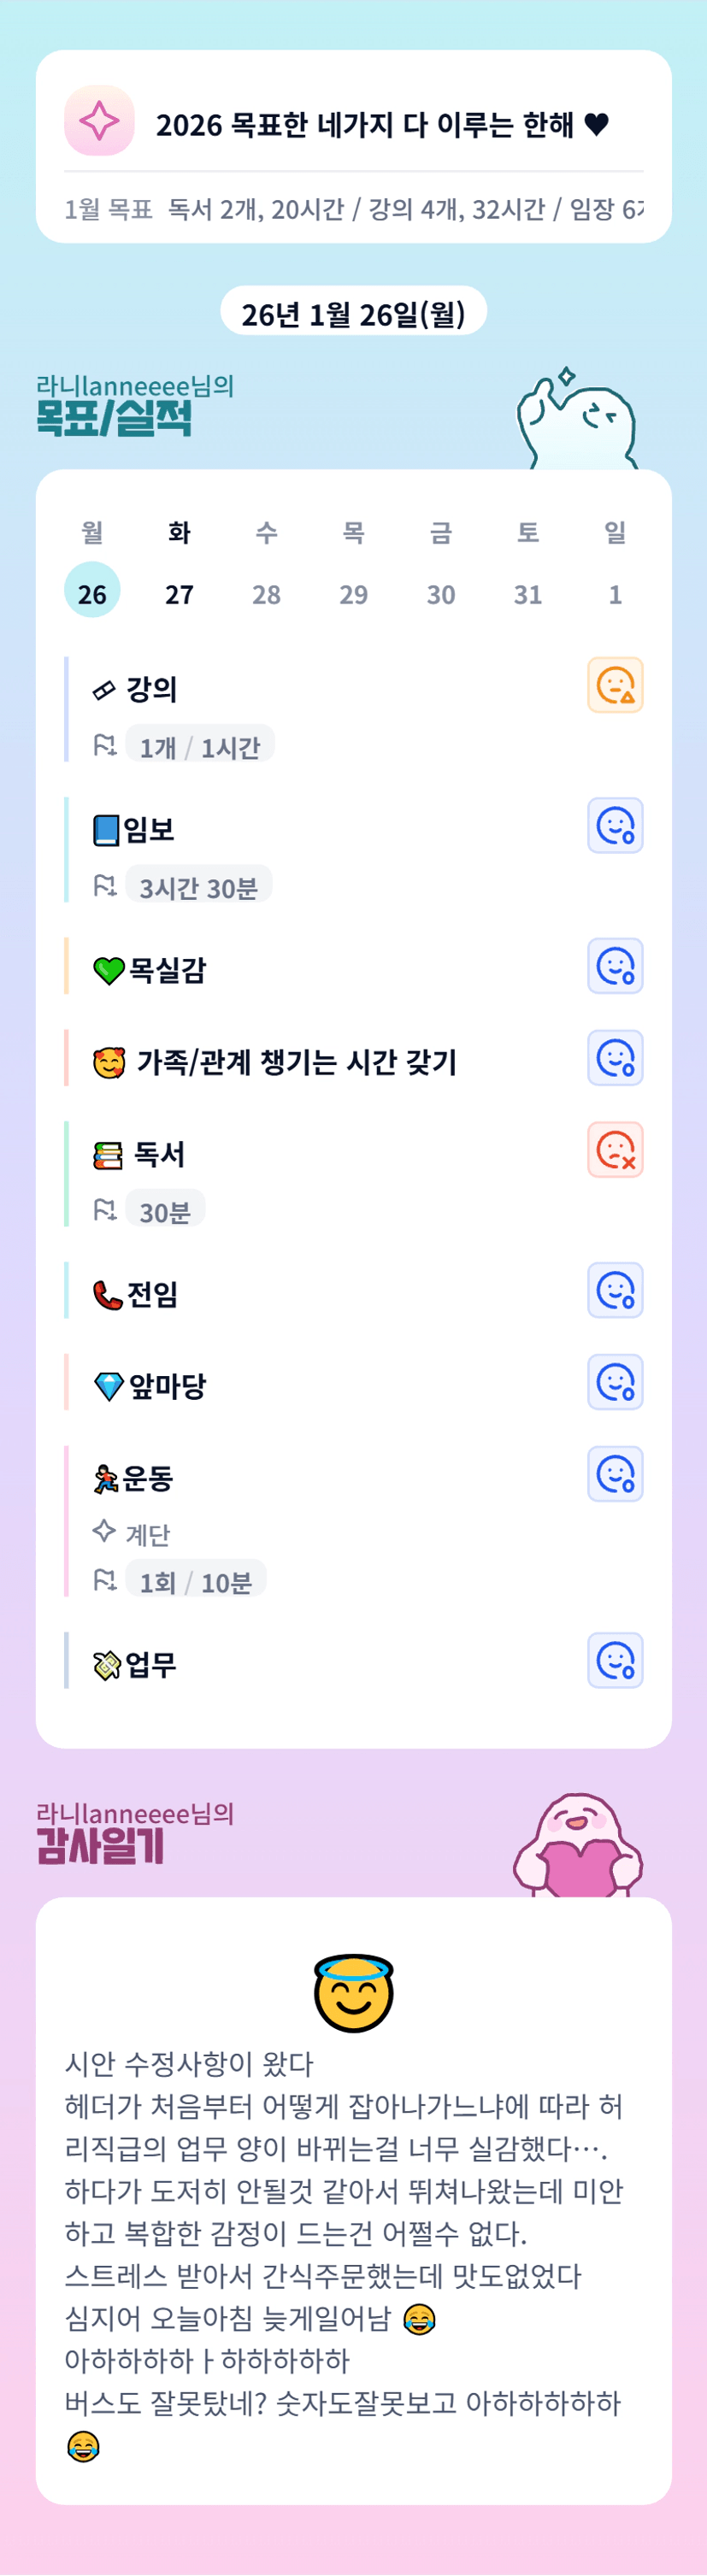
Task: Click the status face icon for 운동
Action: coord(615,1474)
